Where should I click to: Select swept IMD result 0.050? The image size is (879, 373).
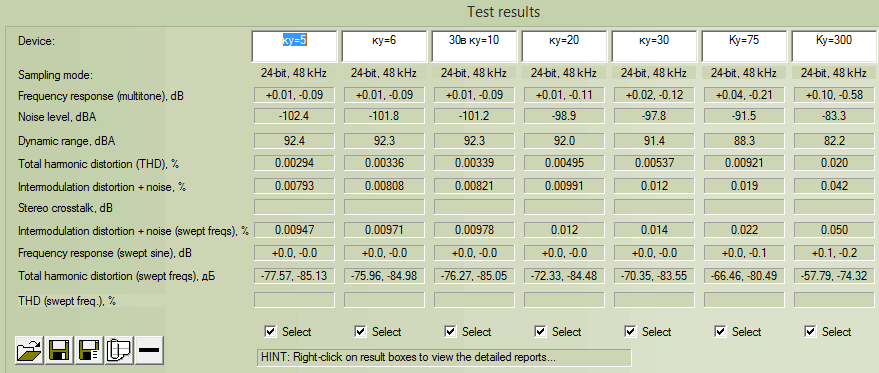834,229
